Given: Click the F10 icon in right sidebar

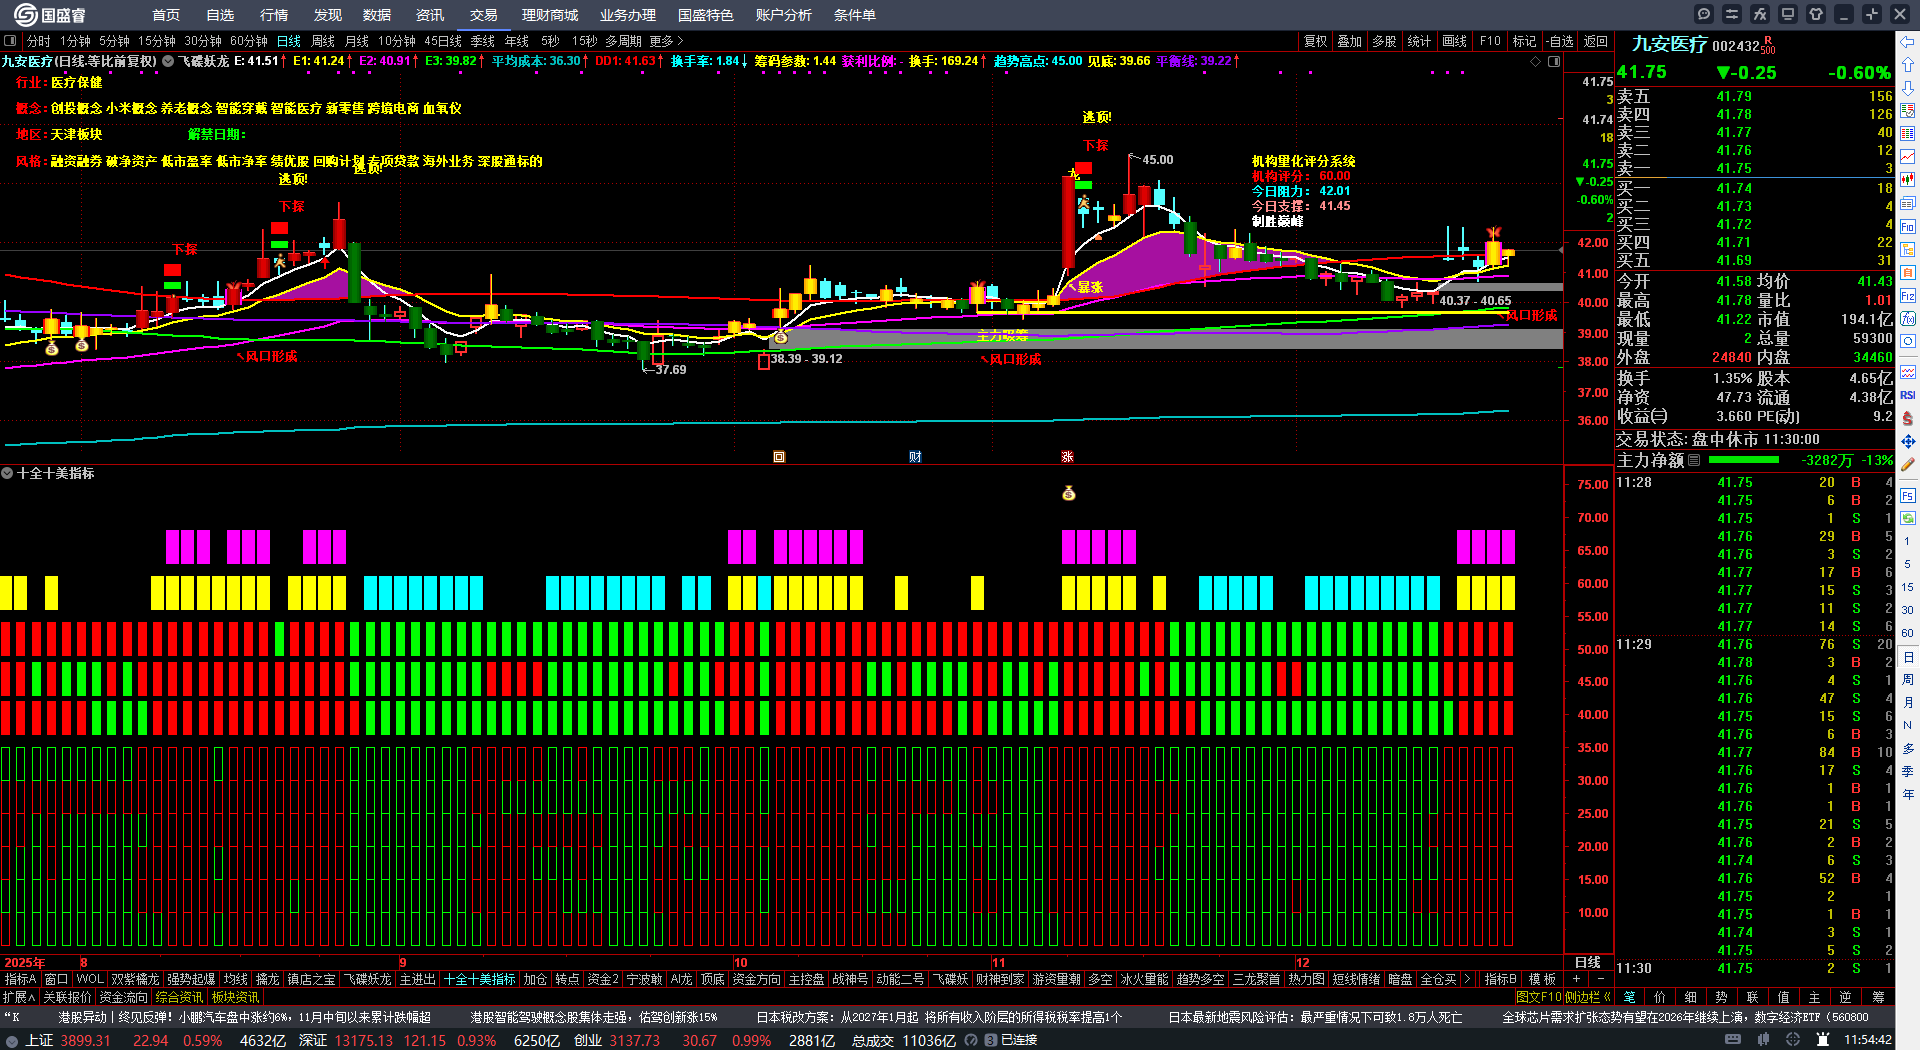Looking at the screenshot, I should tap(1908, 227).
